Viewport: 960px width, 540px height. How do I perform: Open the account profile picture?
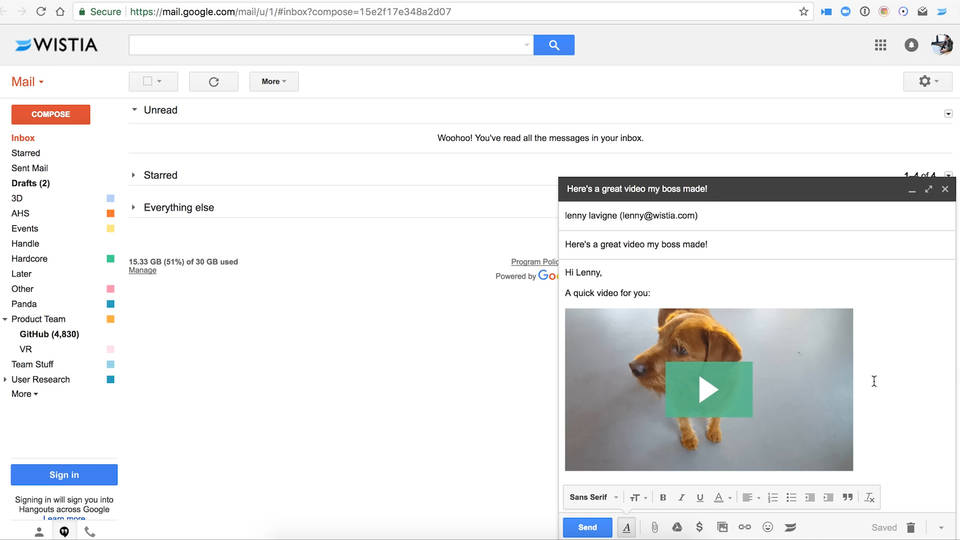click(942, 45)
